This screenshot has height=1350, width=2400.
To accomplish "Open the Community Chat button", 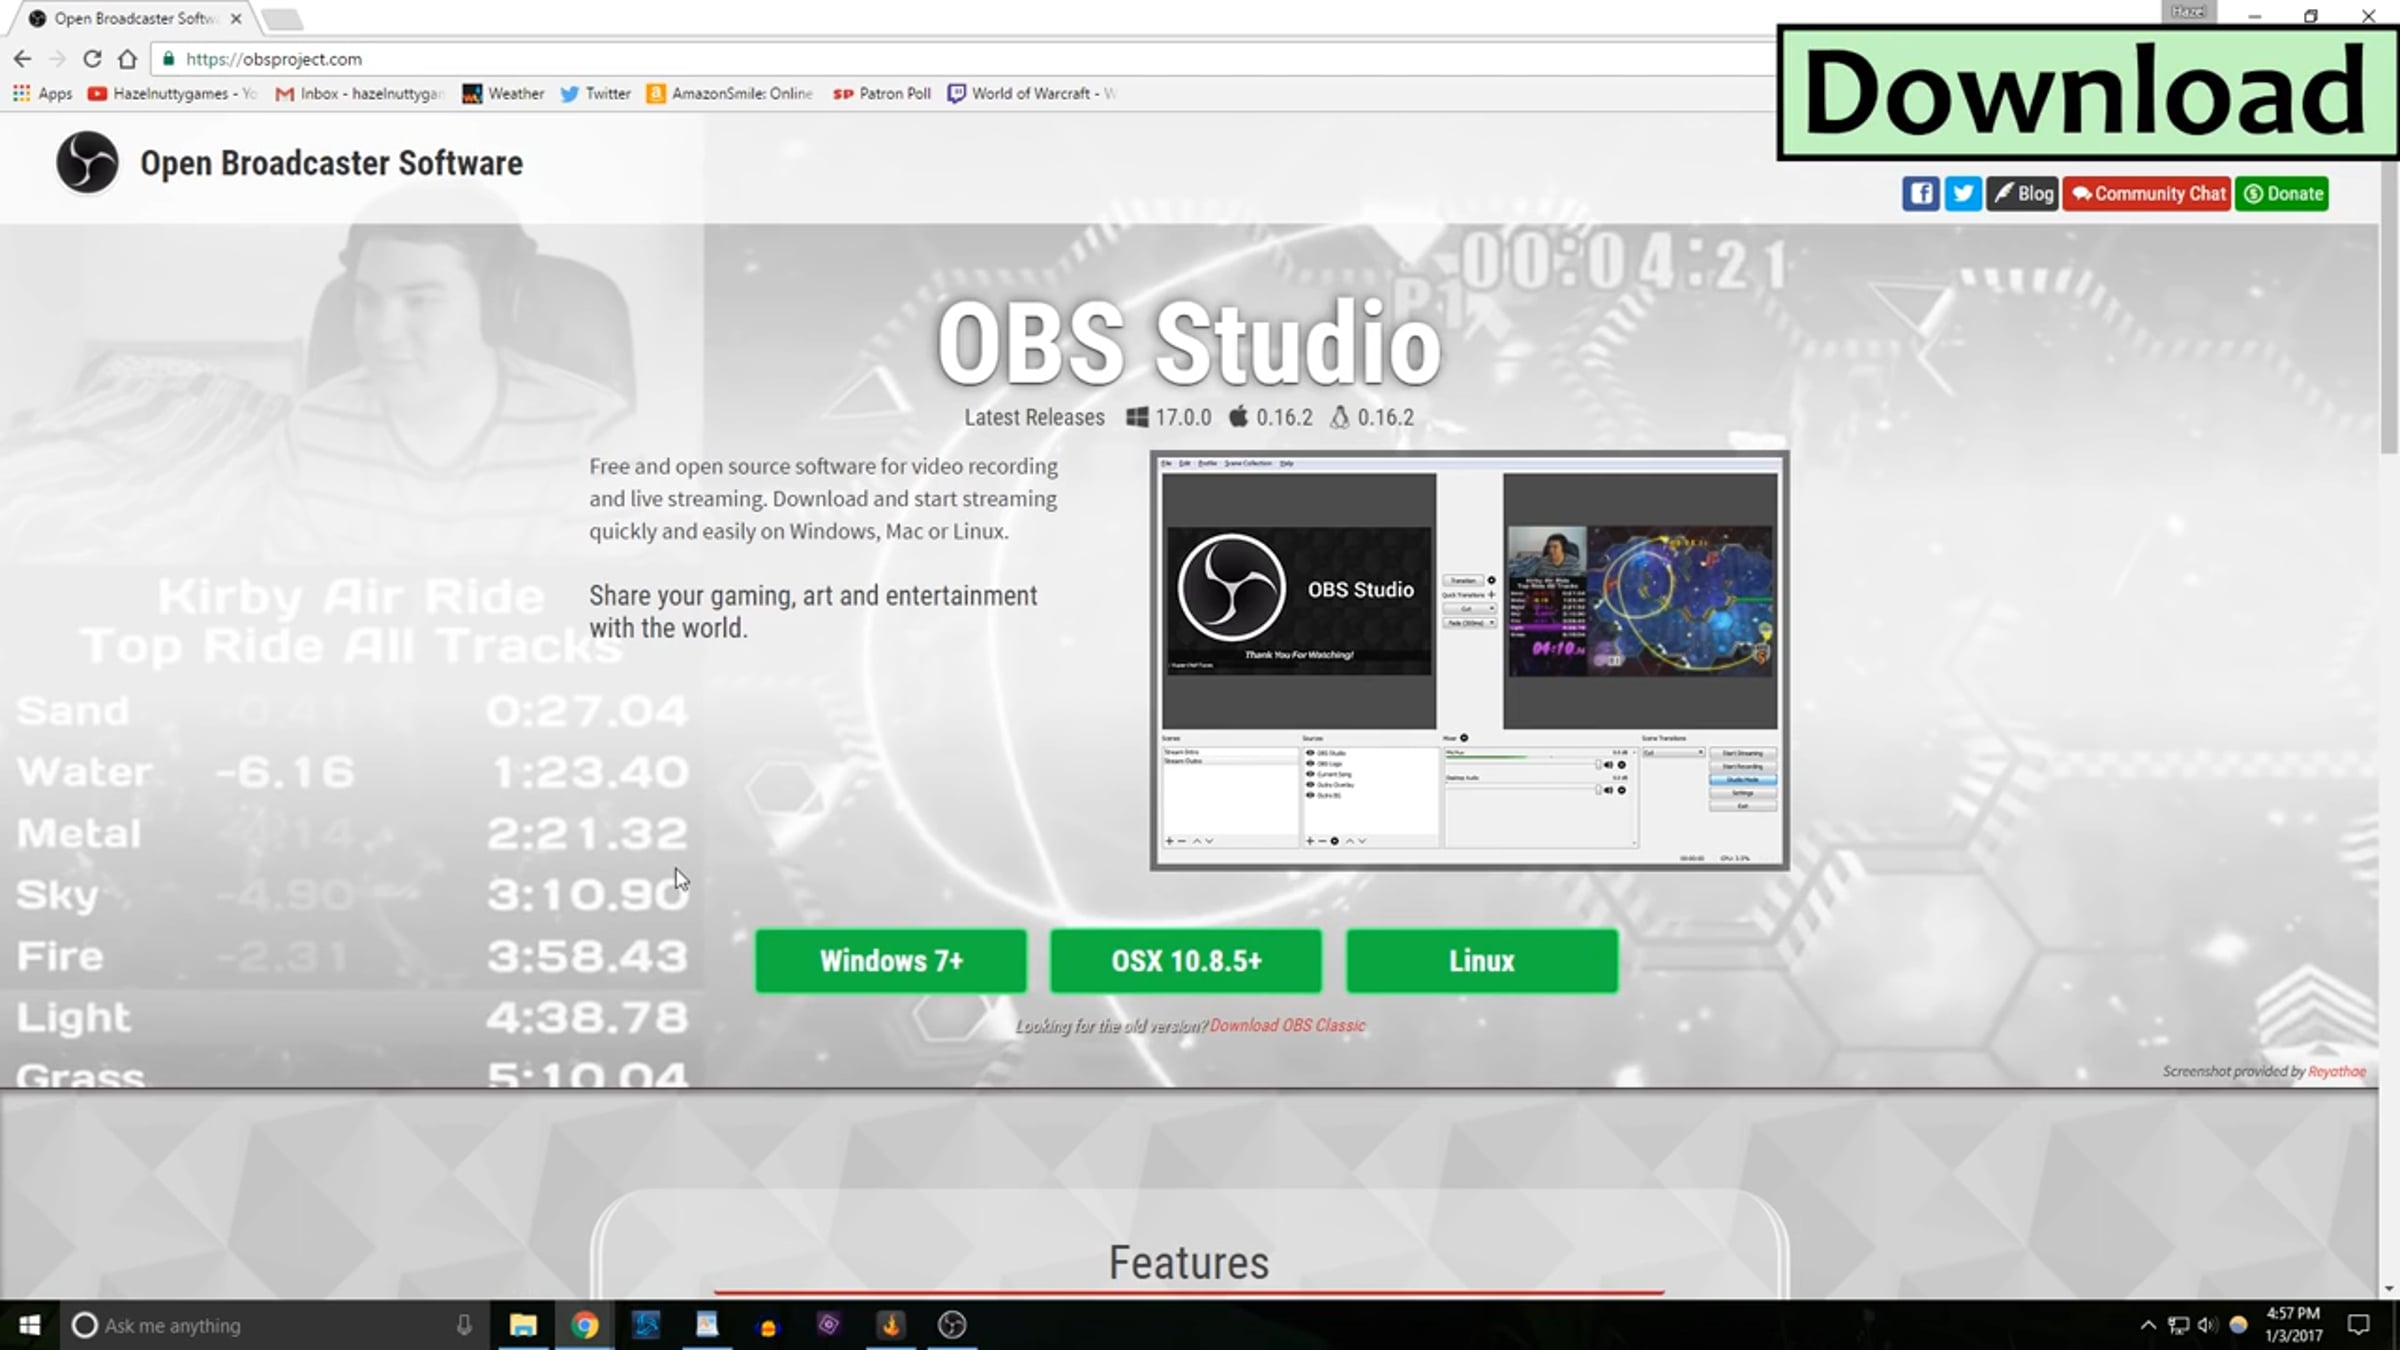I will point(2147,194).
